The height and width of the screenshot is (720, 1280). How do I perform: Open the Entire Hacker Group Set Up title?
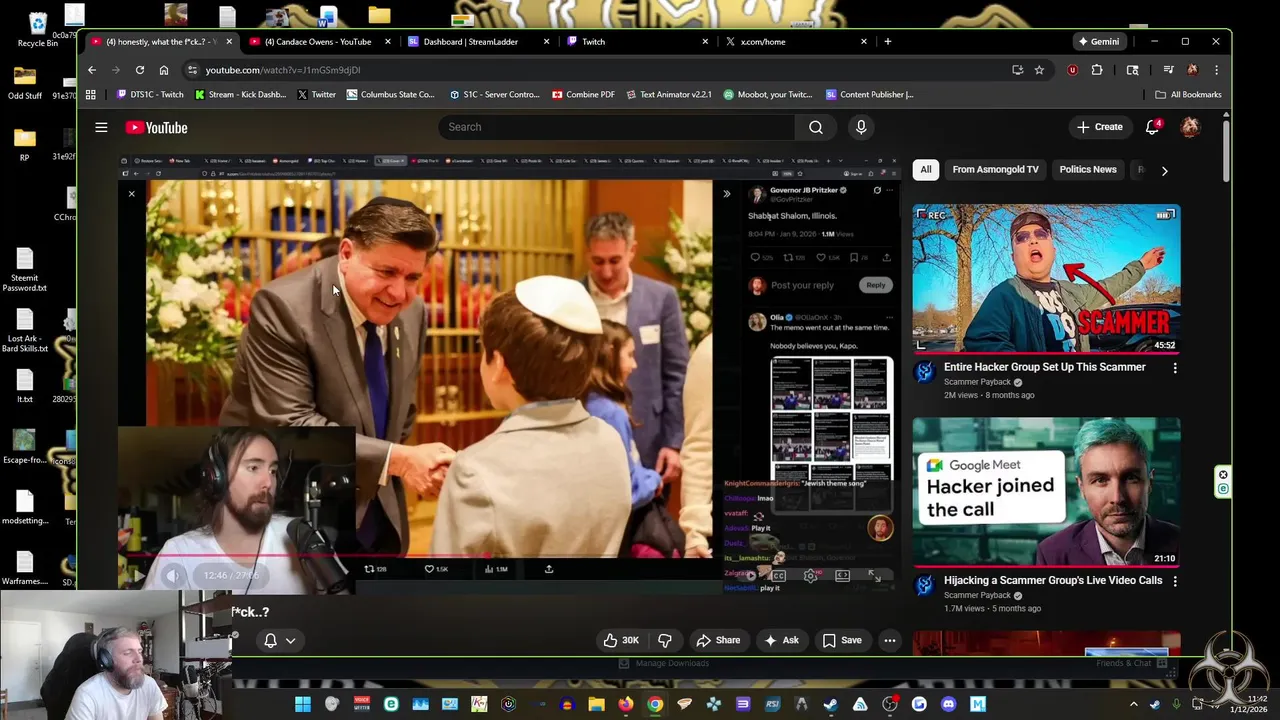pos(1045,367)
